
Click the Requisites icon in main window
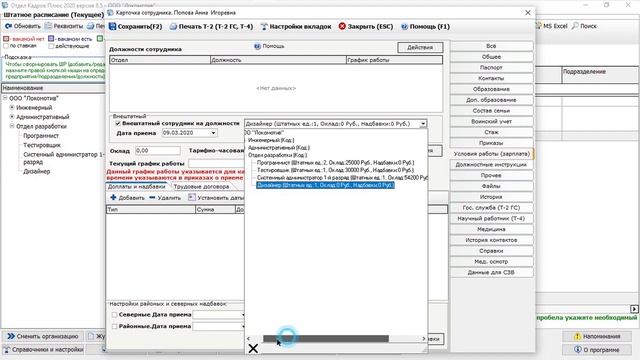[48, 26]
